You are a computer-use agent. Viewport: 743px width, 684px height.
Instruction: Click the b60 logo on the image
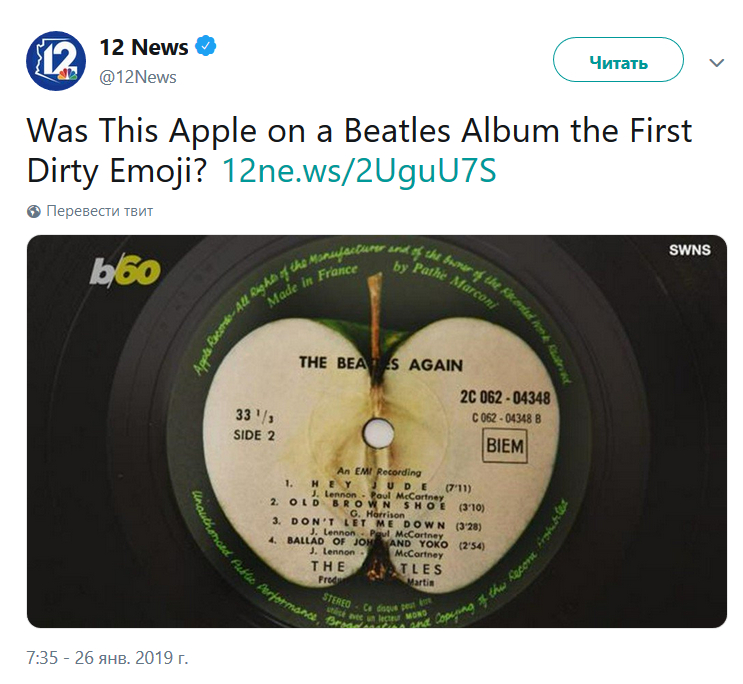click(x=125, y=273)
